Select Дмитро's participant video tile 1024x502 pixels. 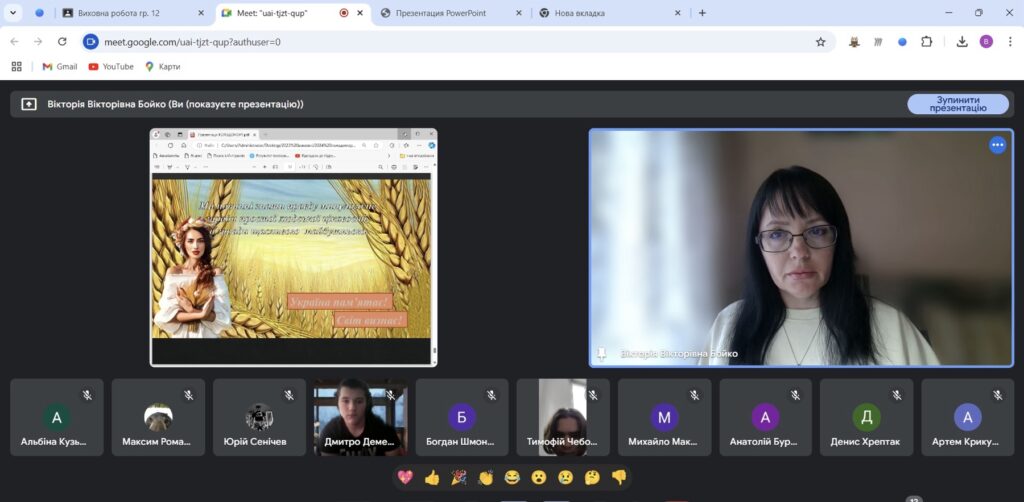pos(360,417)
